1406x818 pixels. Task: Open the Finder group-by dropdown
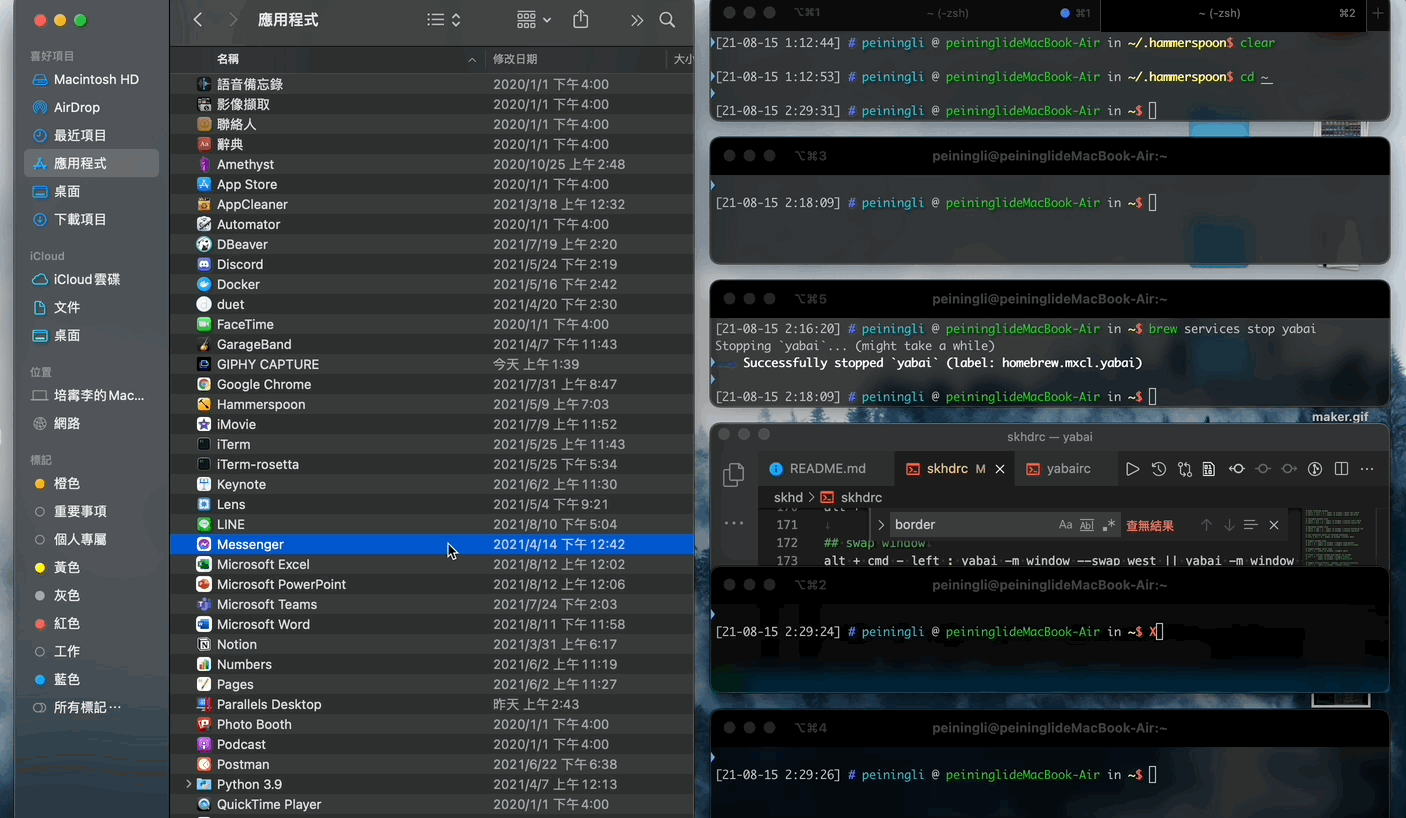click(x=533, y=20)
